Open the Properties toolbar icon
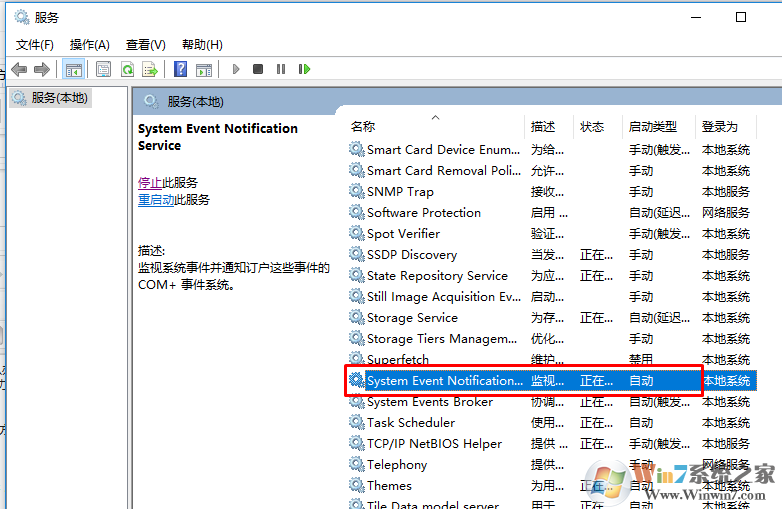782x509 pixels. coord(103,69)
